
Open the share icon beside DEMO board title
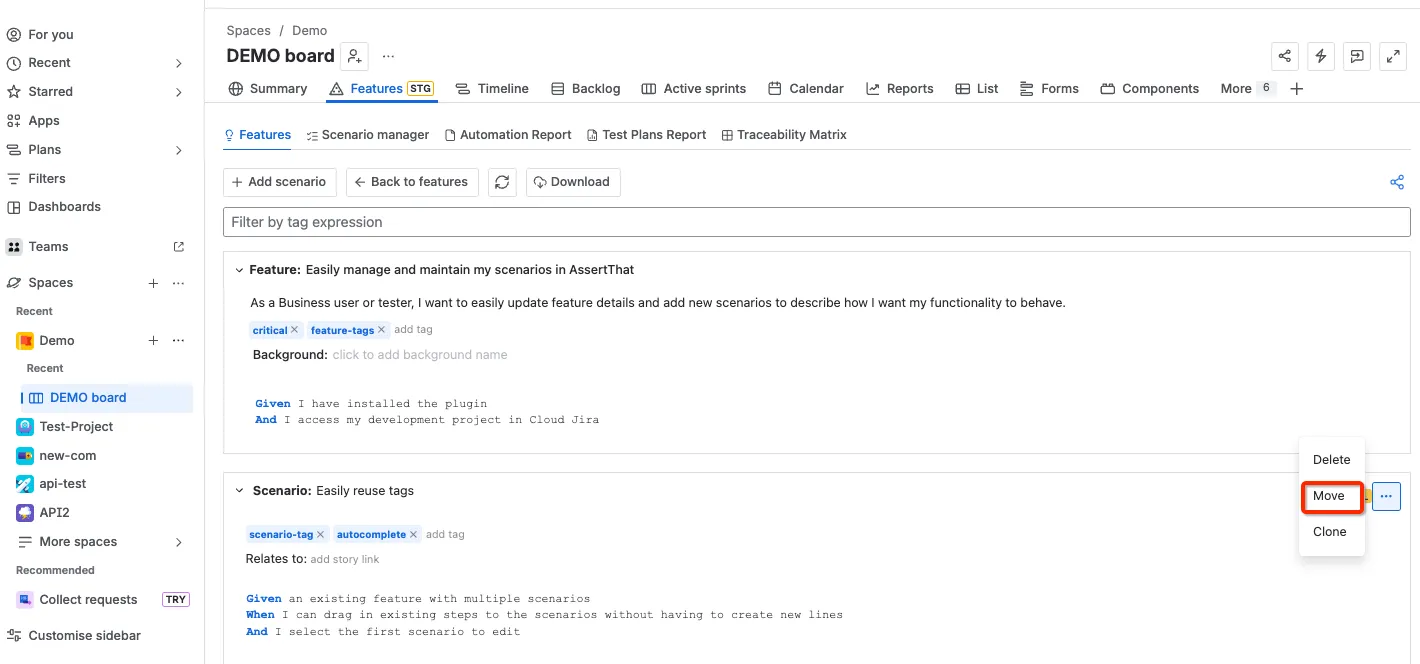click(1285, 56)
